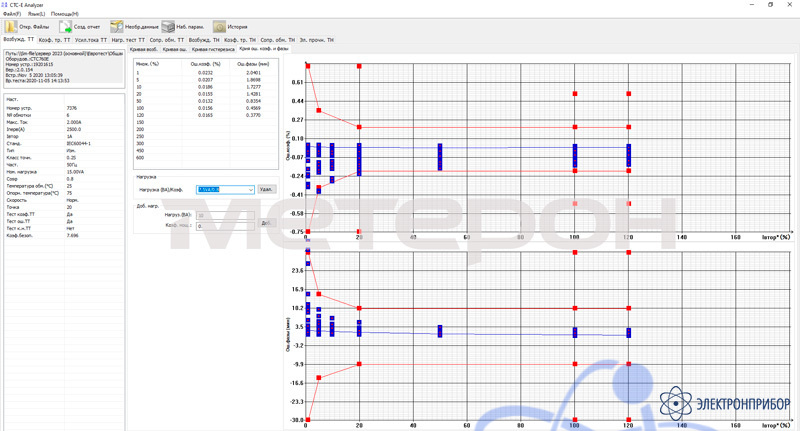Image resolution: width=800 pixels, height=431 pixels.
Task: Click the Нагруз.(ВА) input field
Action: coord(227,215)
